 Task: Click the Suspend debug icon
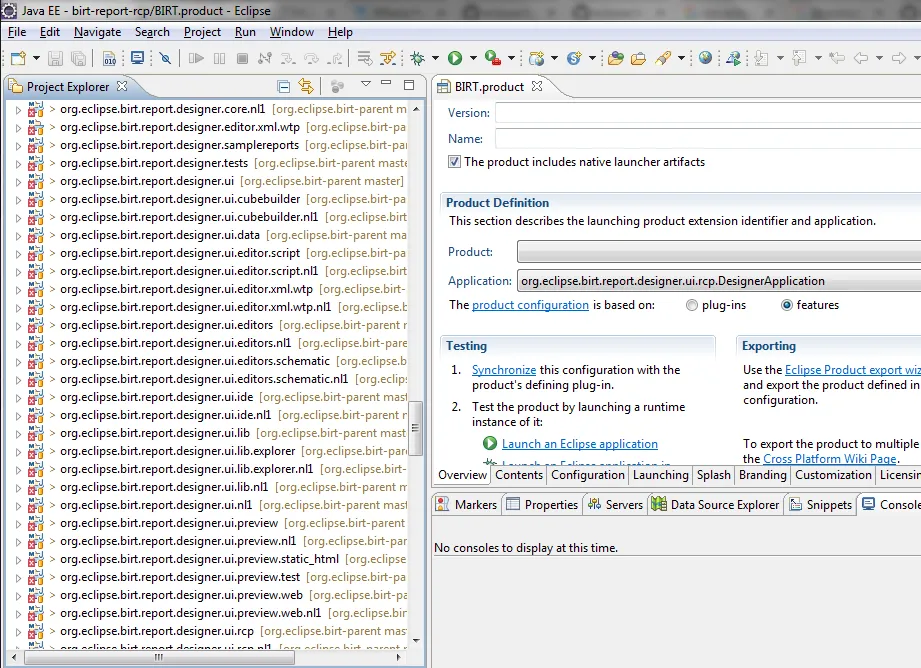click(220, 58)
